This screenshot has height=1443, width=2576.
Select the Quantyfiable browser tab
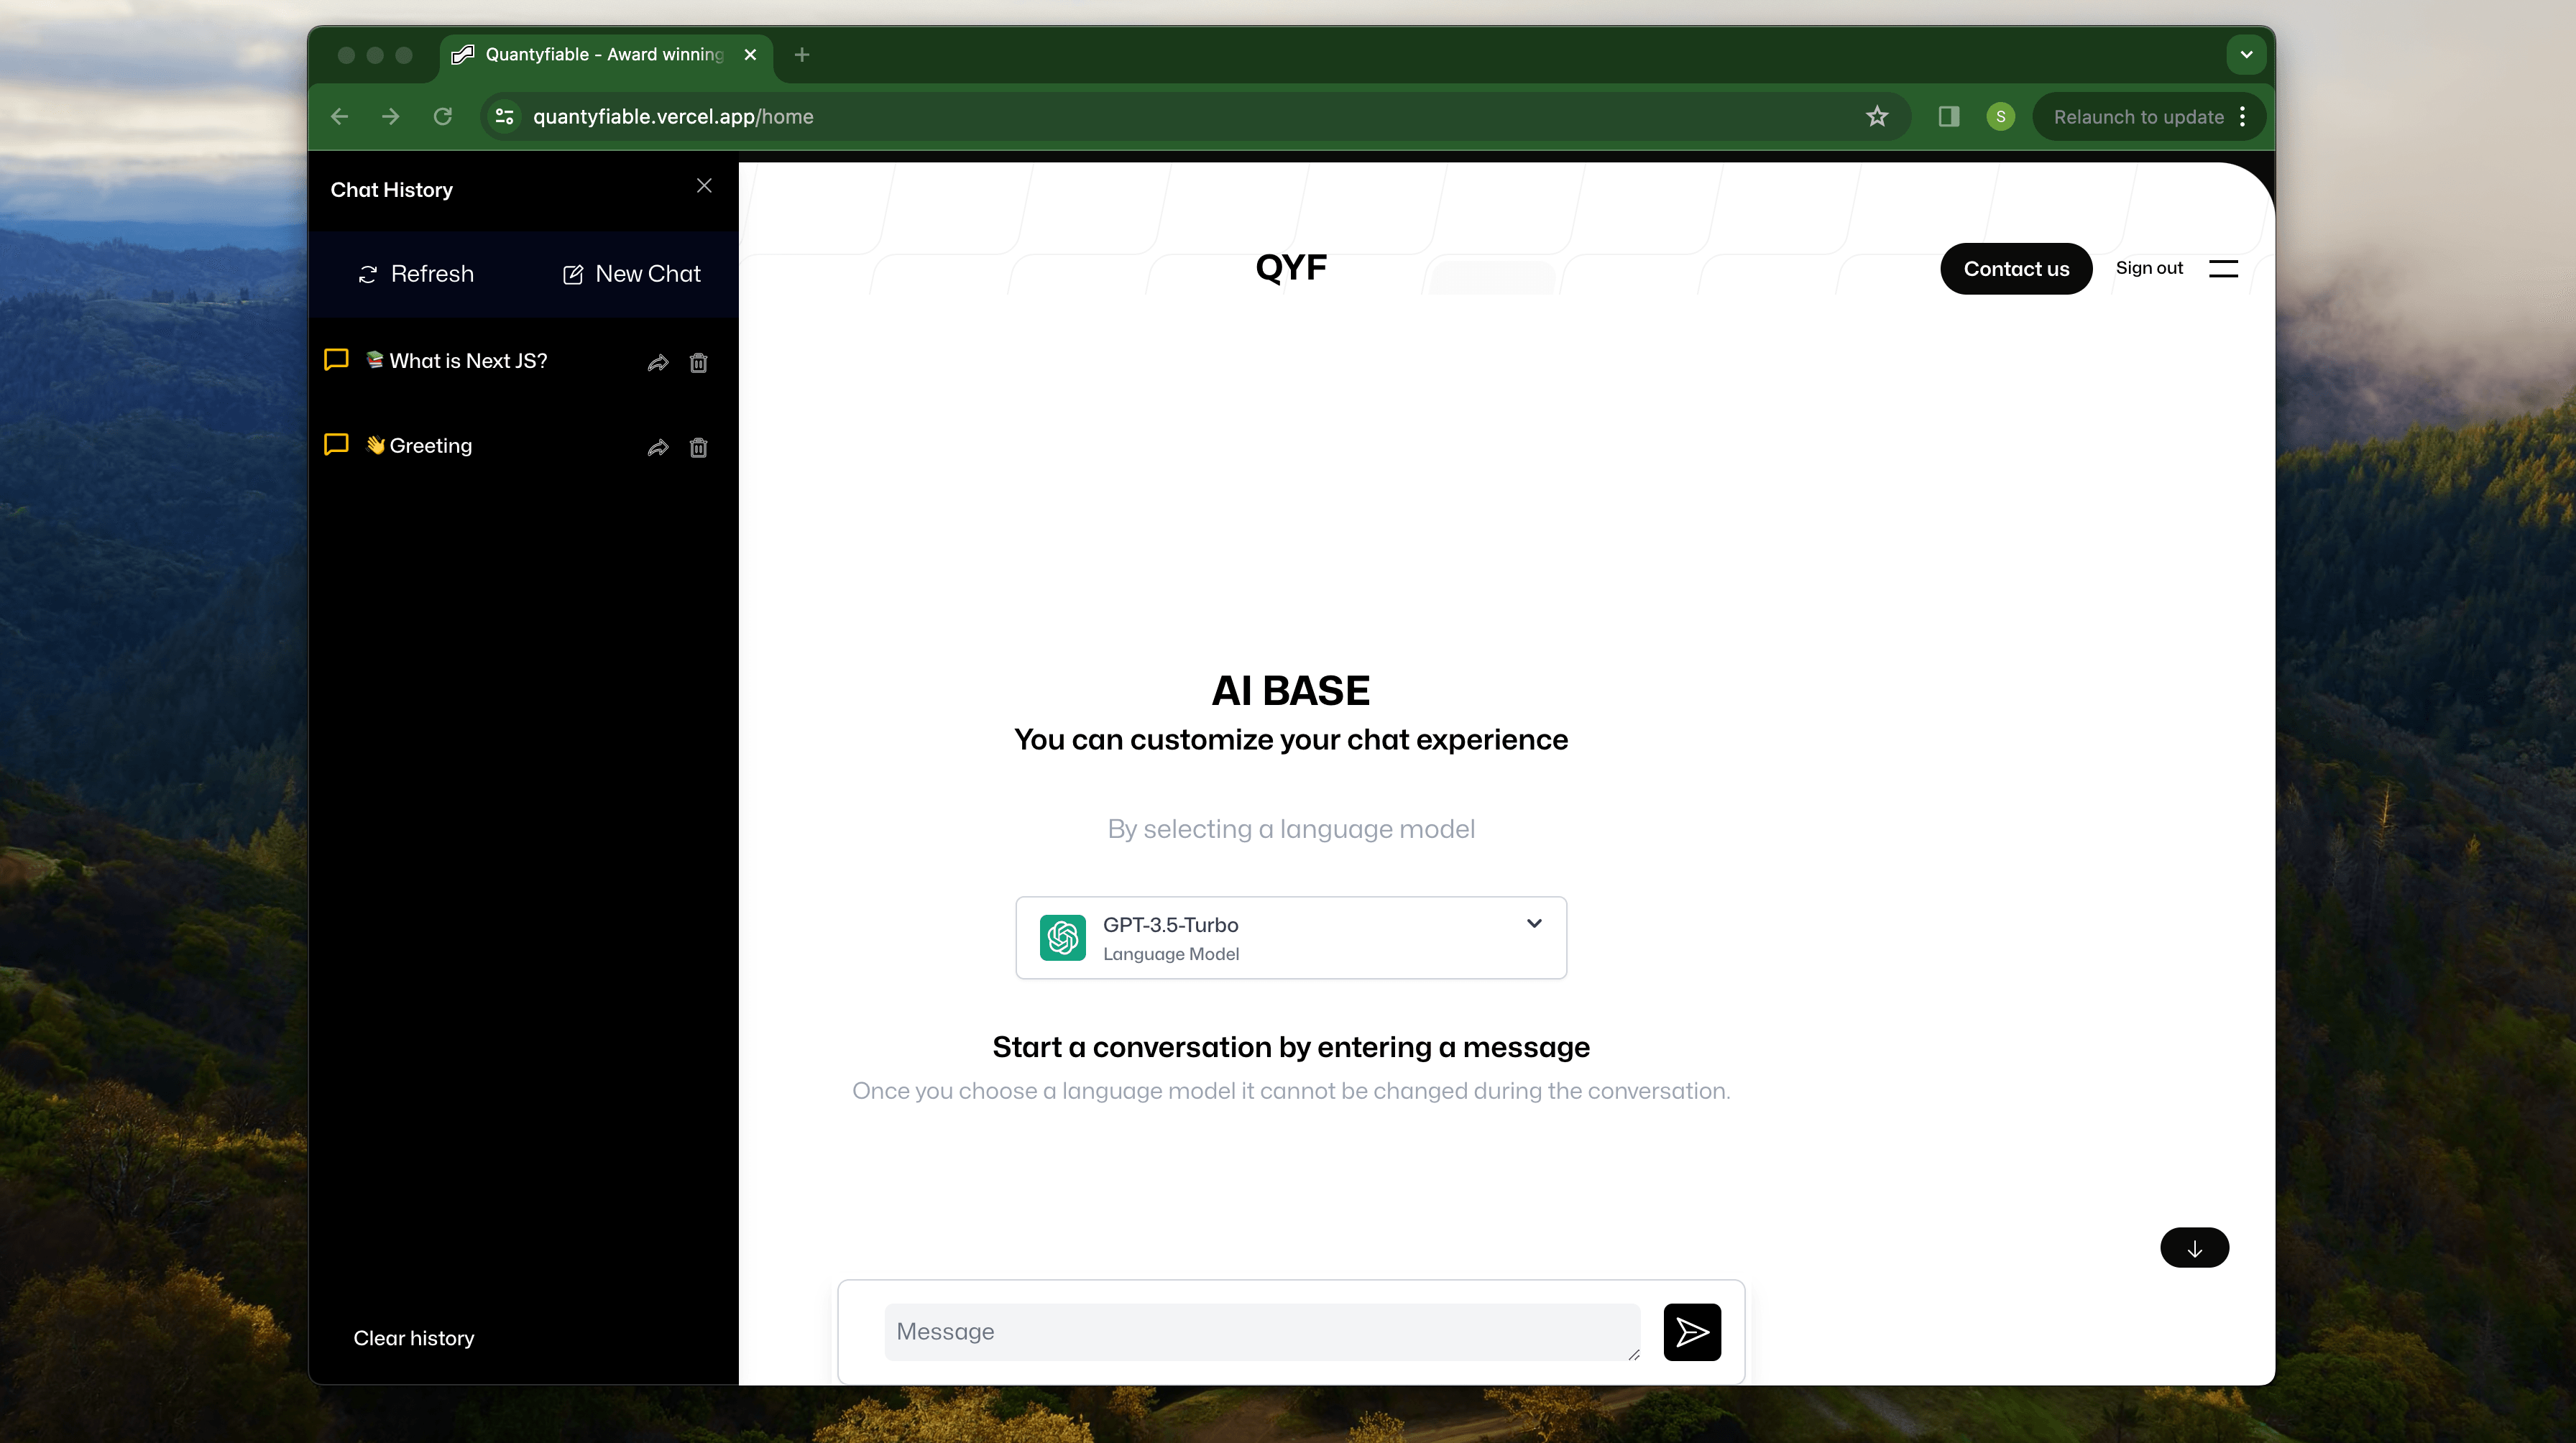click(605, 55)
